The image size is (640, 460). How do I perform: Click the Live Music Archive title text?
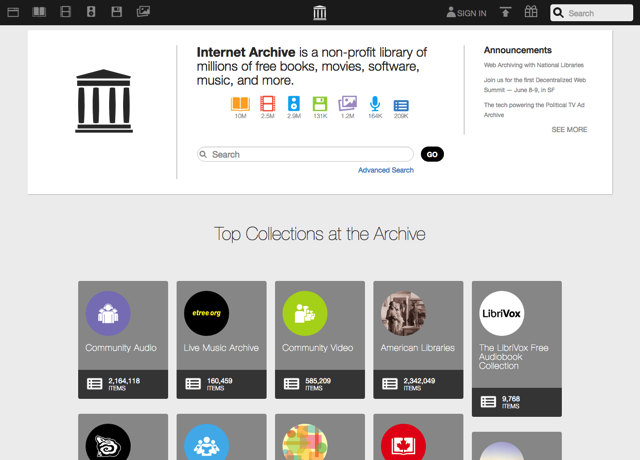[221, 348]
